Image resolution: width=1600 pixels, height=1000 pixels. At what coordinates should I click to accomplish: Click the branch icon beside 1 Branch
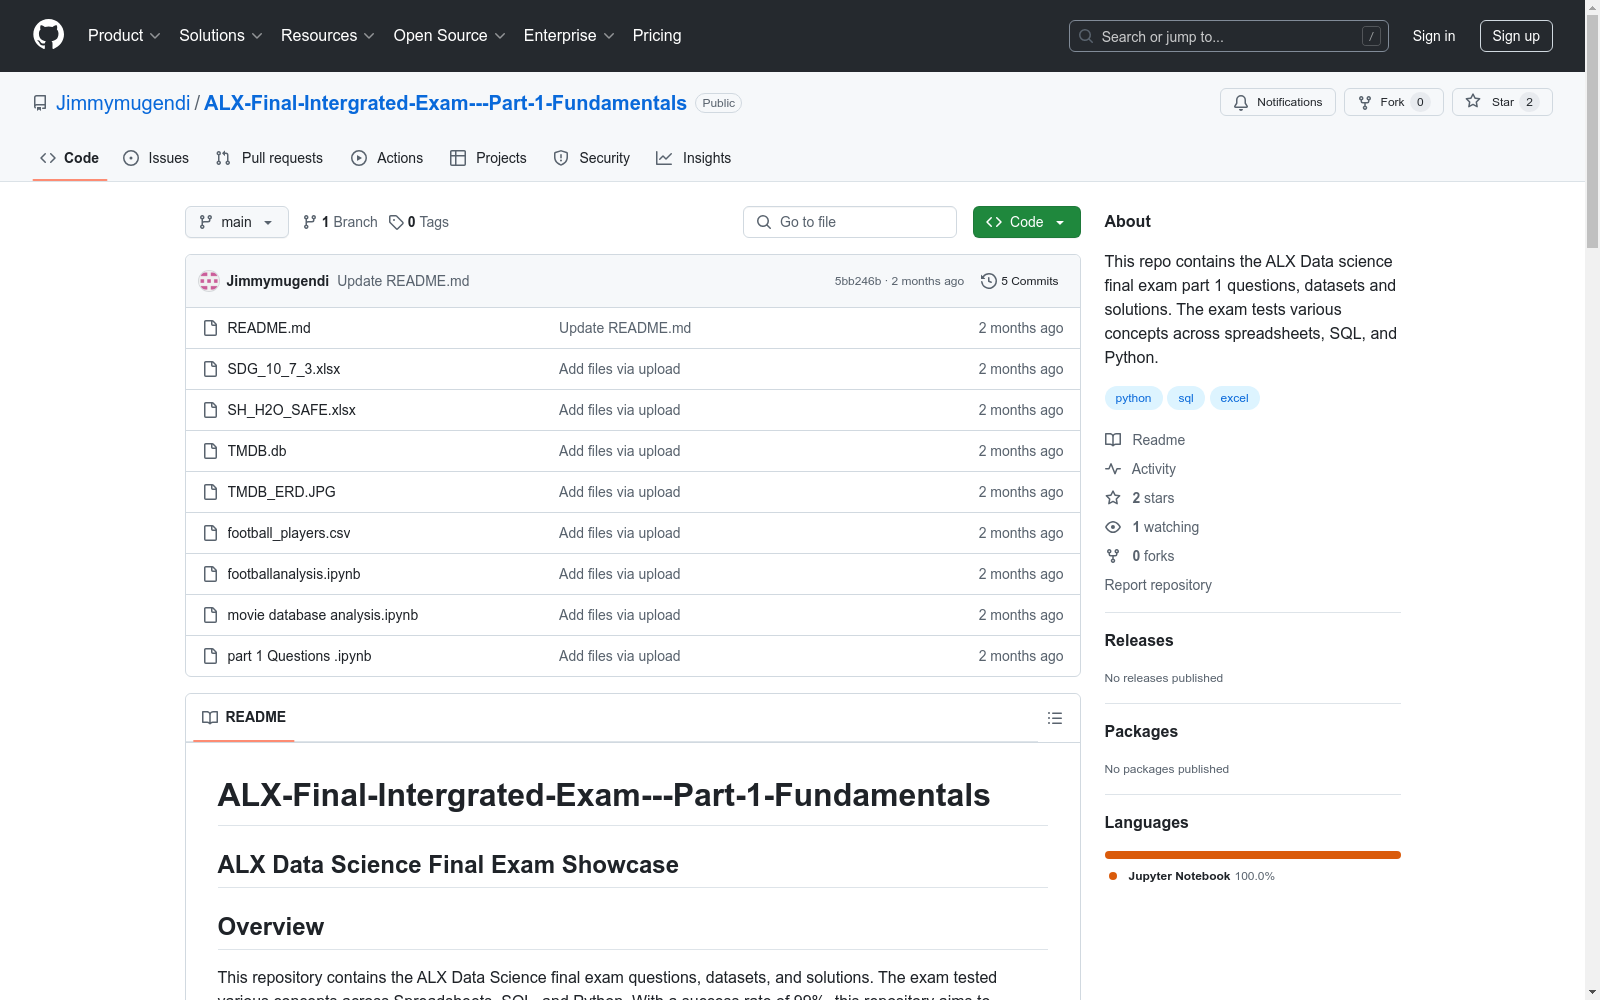tap(310, 222)
